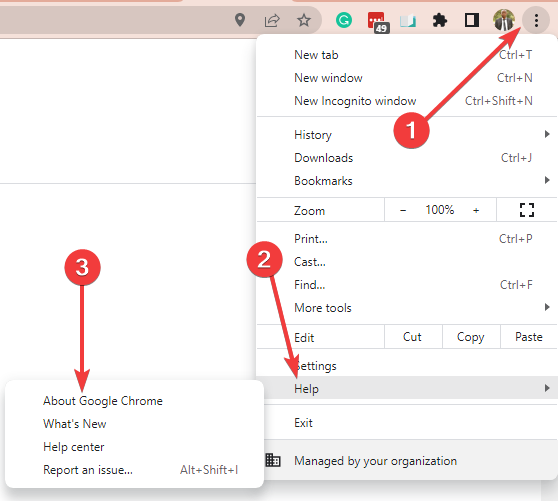Choose Cast... in the menu

pos(407,262)
